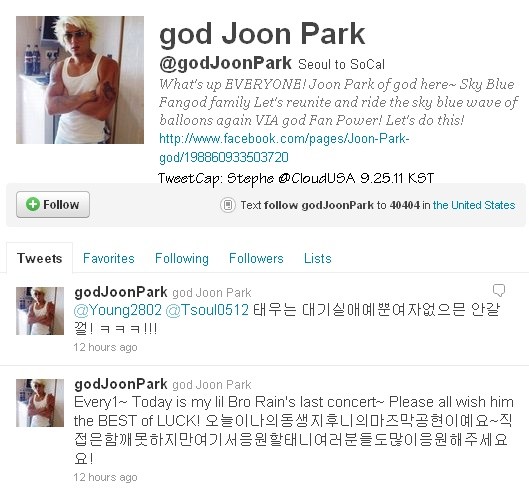Open the Lists tab
The image size is (529, 492).
317,258
